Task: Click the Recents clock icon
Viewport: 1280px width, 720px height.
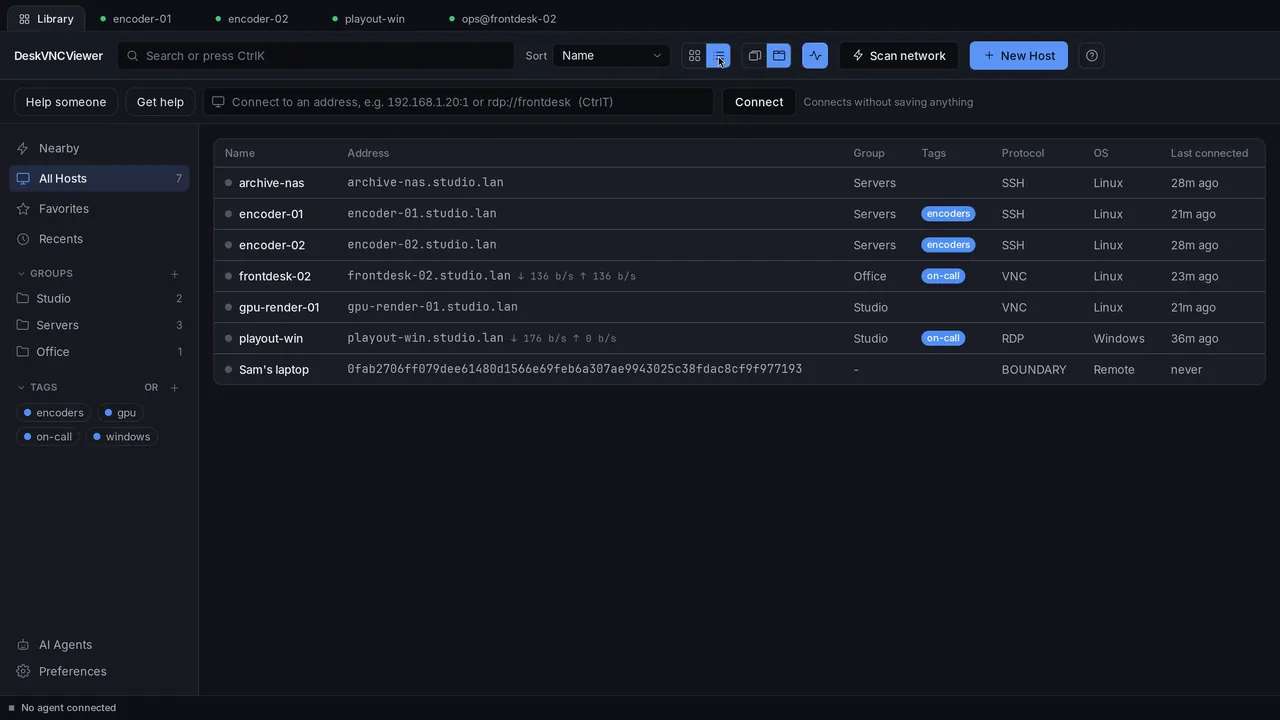Action: [23, 239]
